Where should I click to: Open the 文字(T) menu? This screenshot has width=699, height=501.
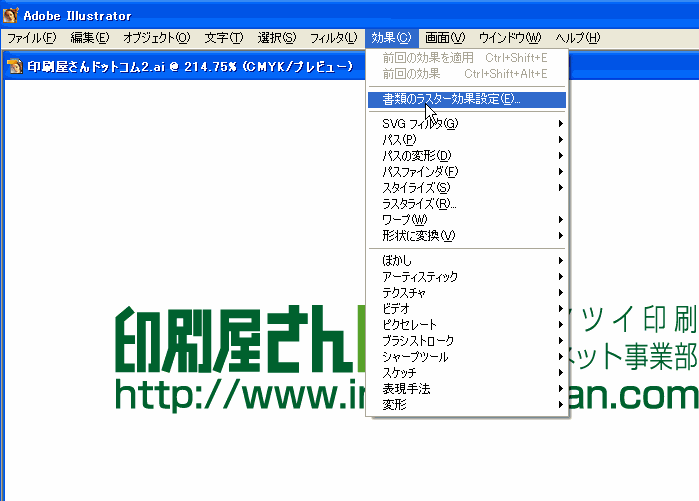(223, 38)
